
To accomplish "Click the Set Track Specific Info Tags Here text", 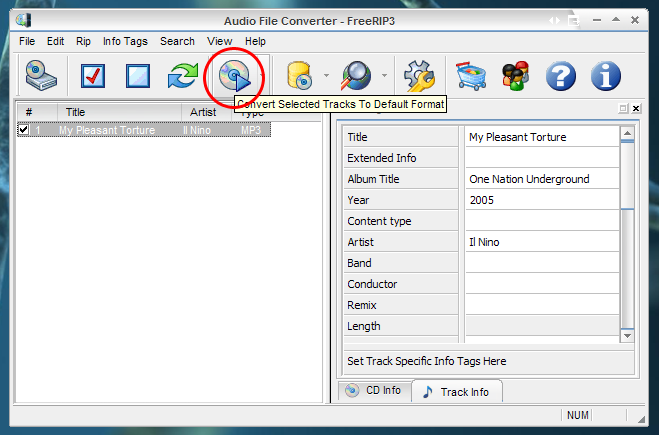I will (x=427, y=361).
